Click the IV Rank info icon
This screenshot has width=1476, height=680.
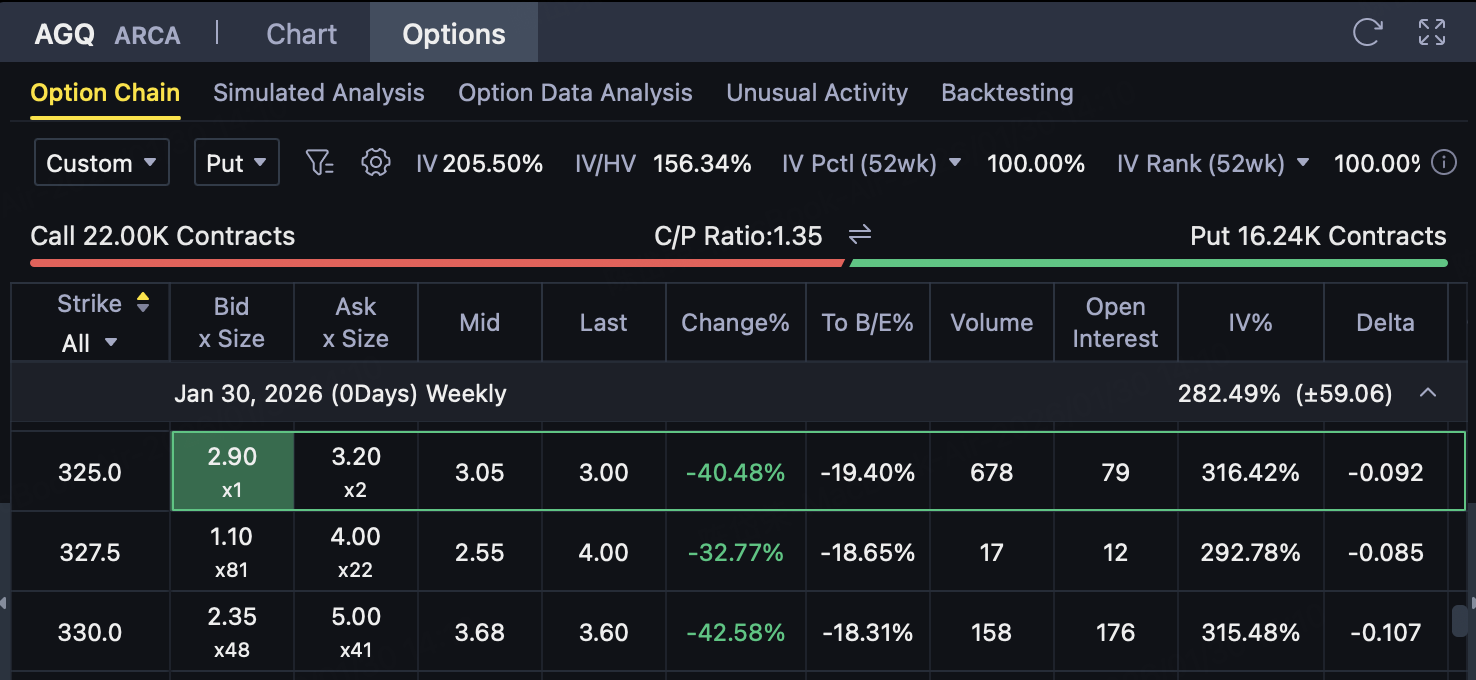click(x=1444, y=163)
